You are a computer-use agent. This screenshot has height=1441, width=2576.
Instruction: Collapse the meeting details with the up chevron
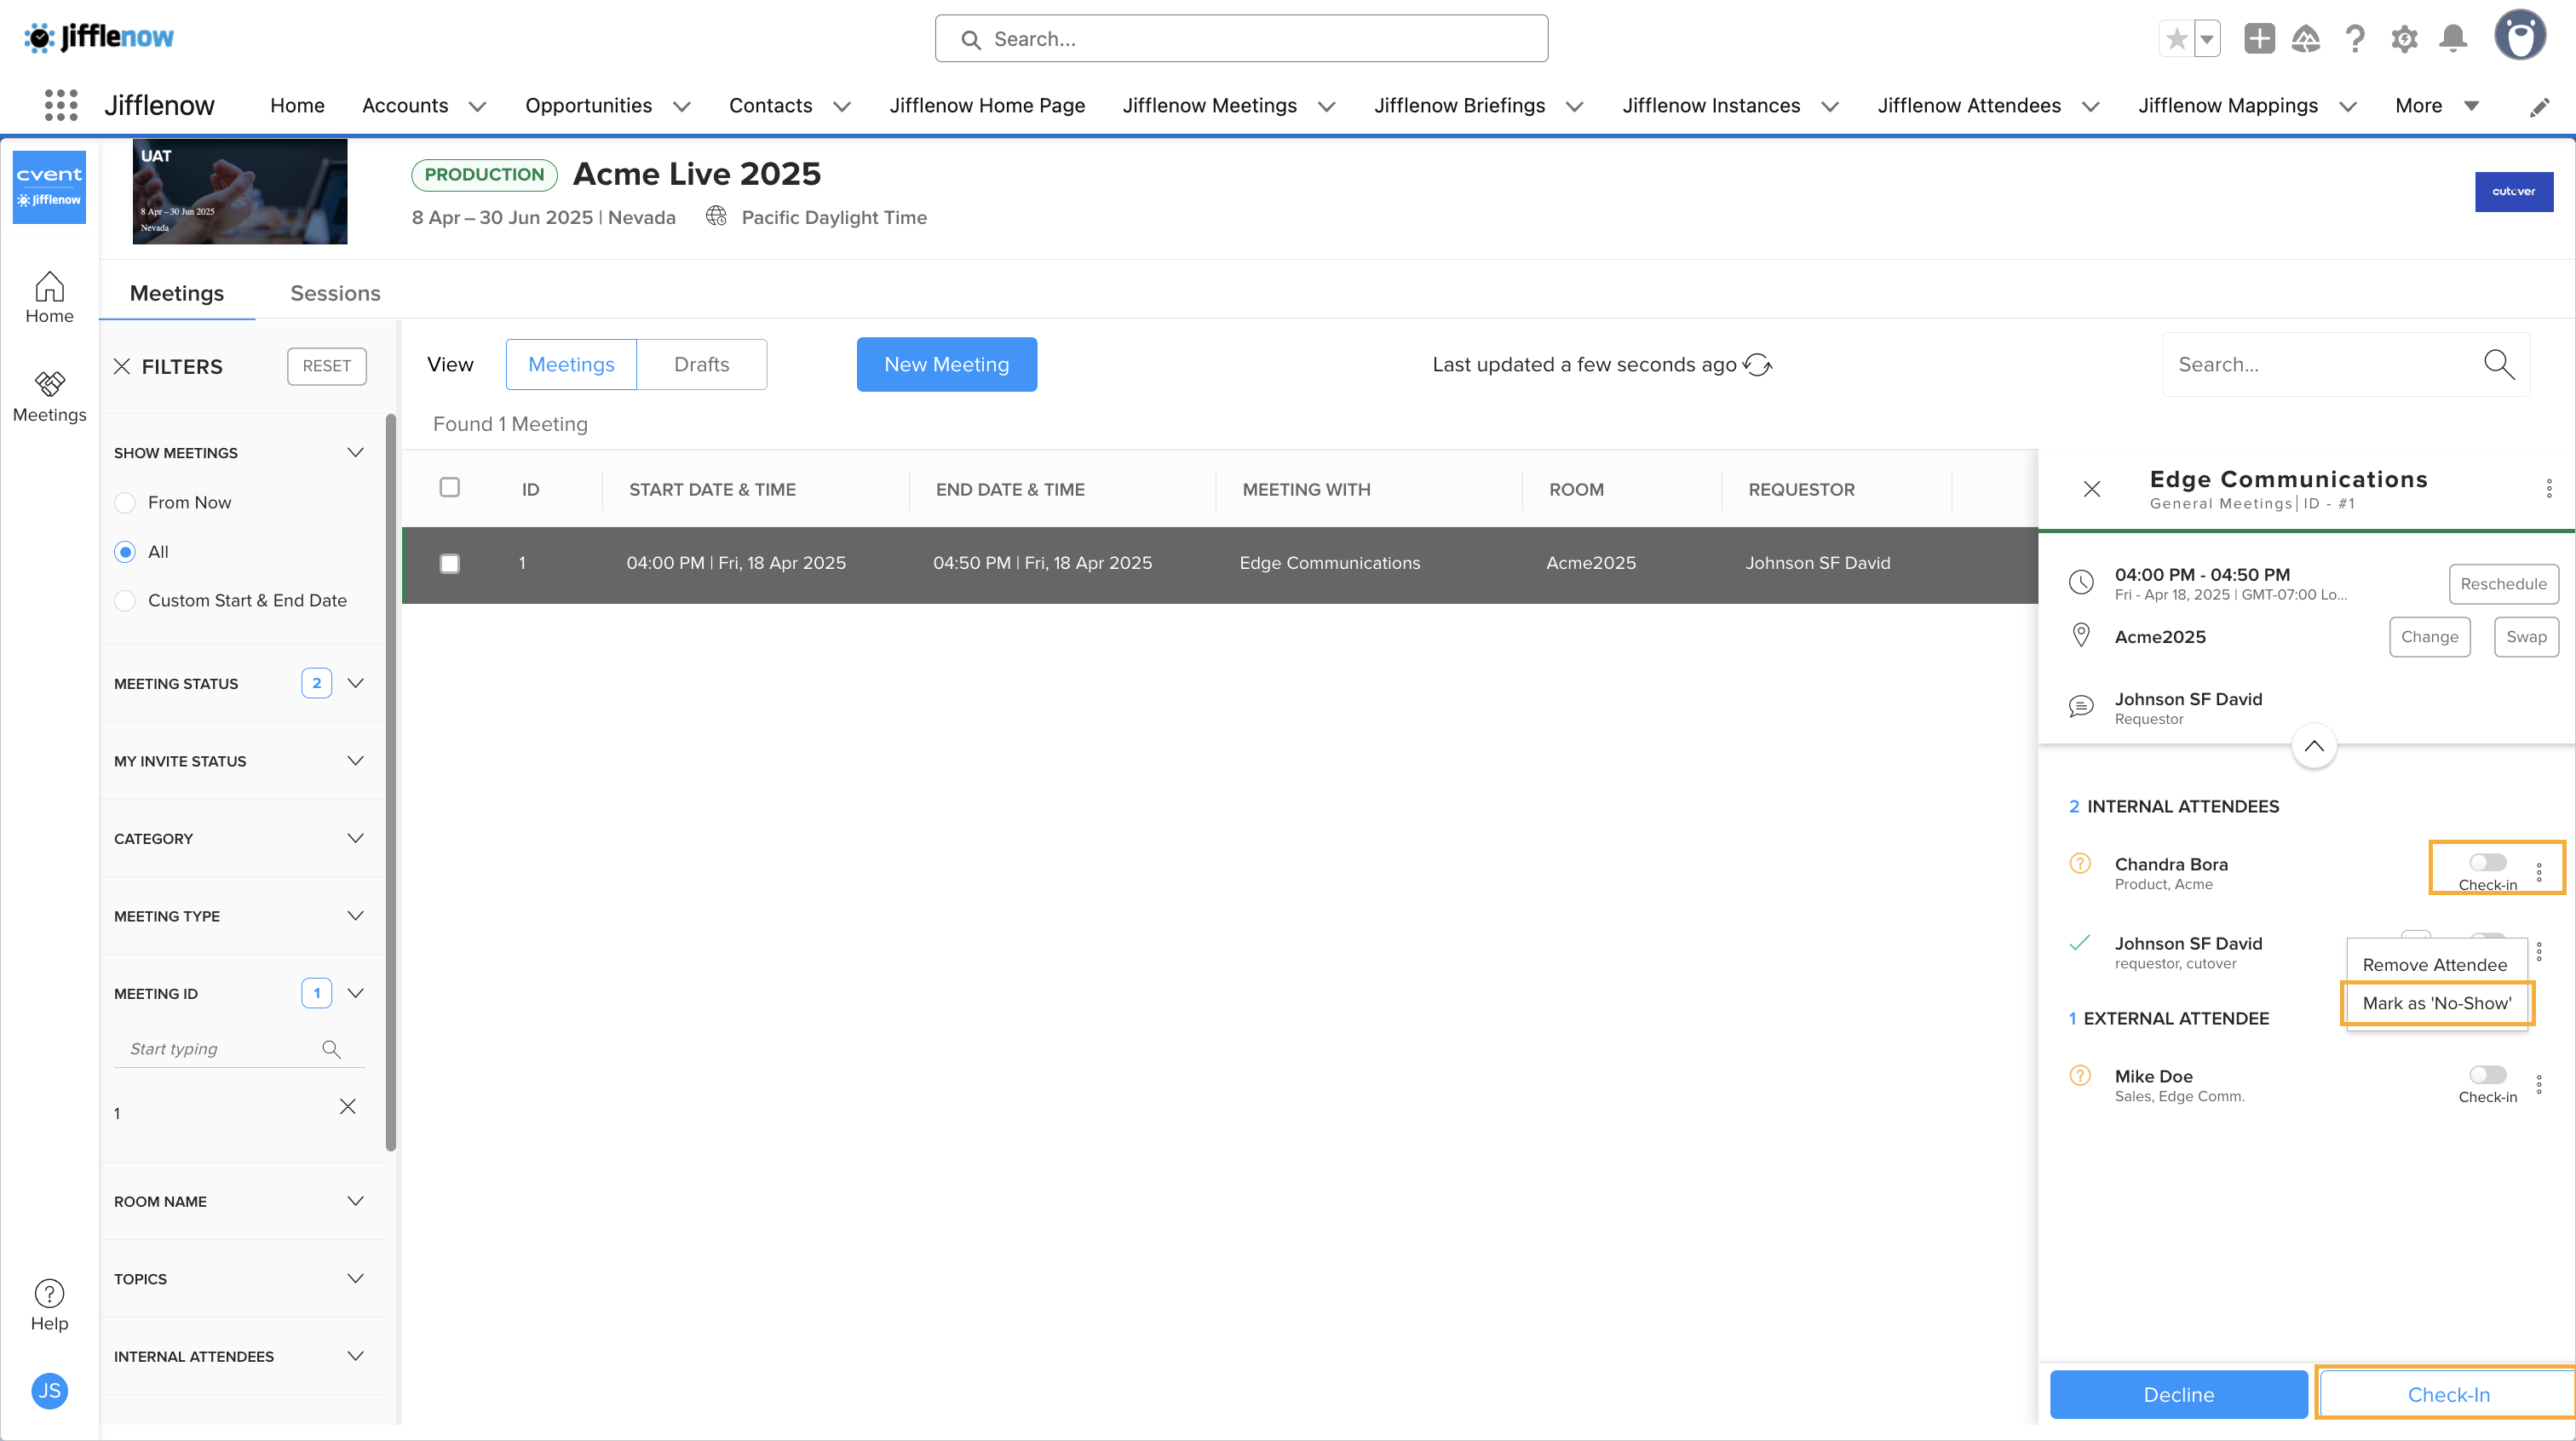[x=2314, y=746]
